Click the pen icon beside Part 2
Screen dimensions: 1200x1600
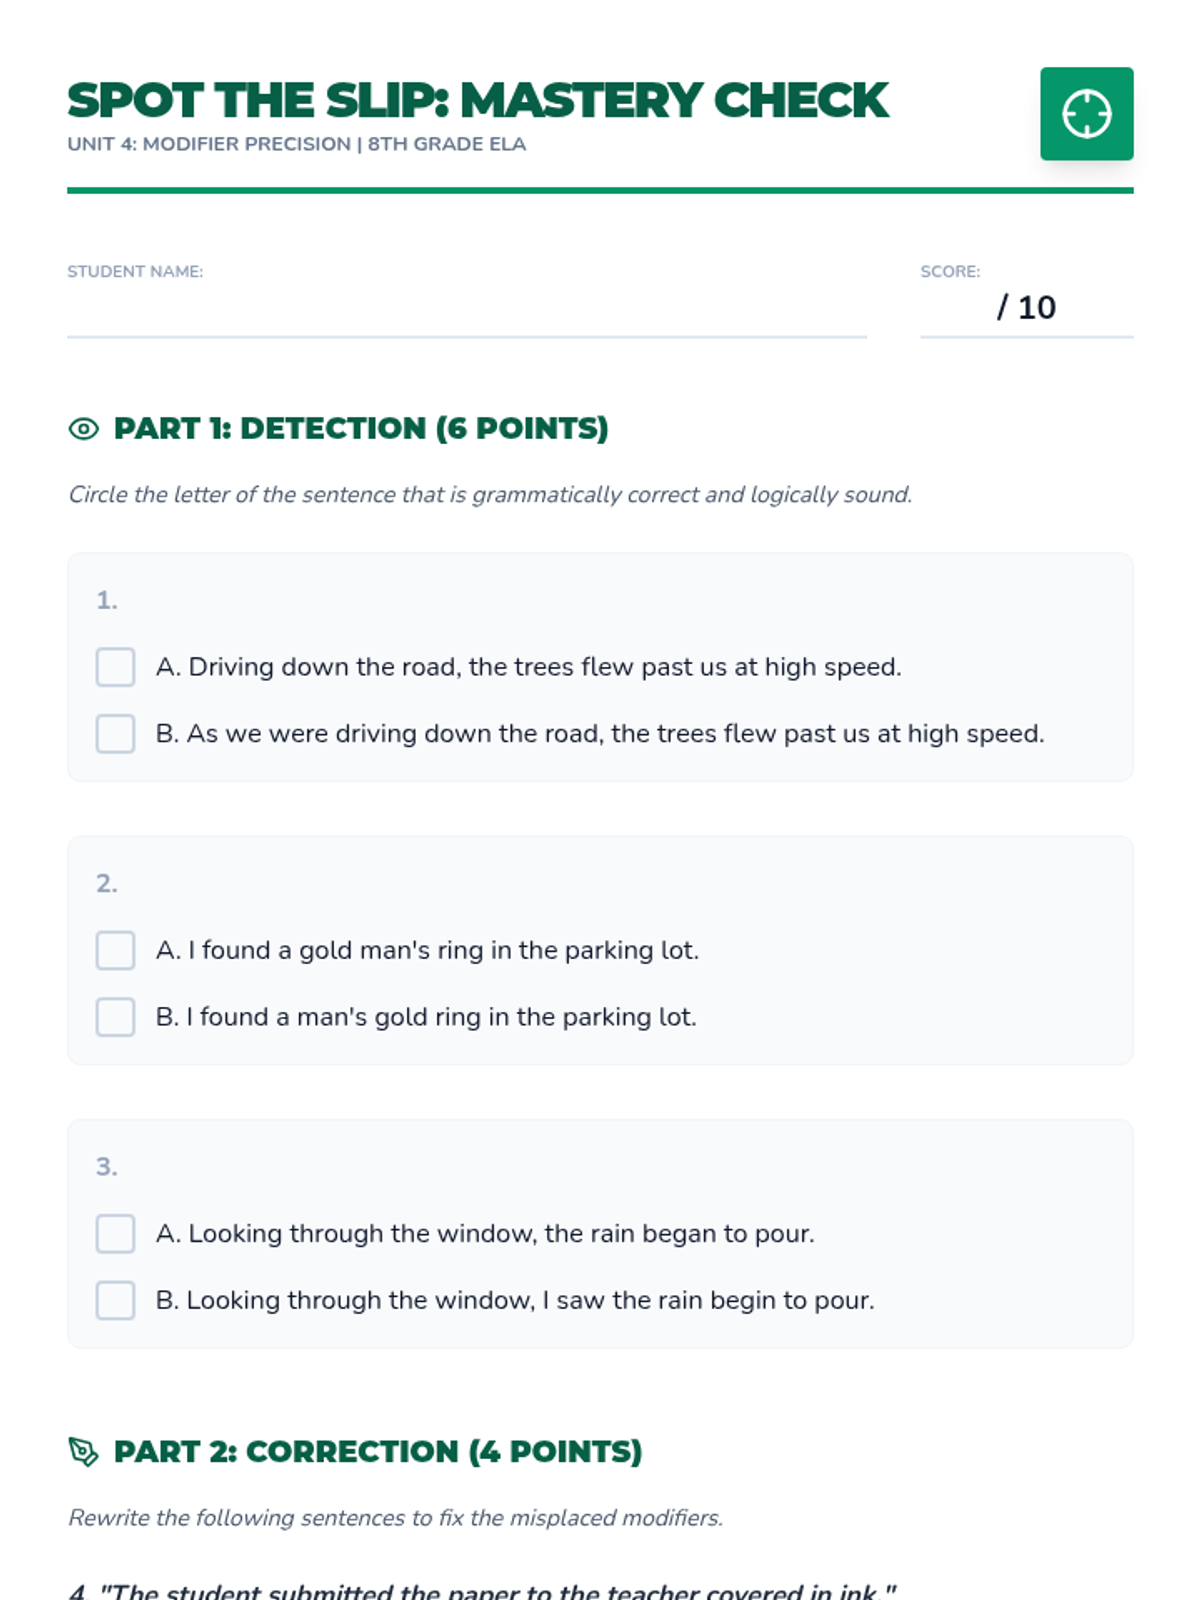[x=84, y=1452]
